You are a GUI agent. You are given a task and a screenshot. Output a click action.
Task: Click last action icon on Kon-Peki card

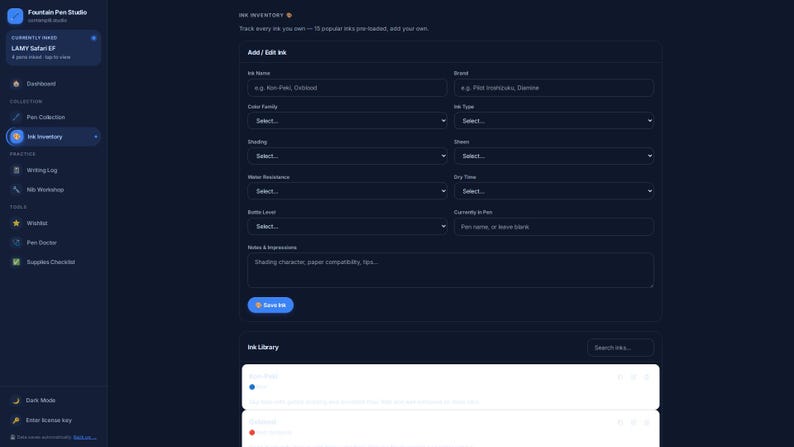coord(647,377)
